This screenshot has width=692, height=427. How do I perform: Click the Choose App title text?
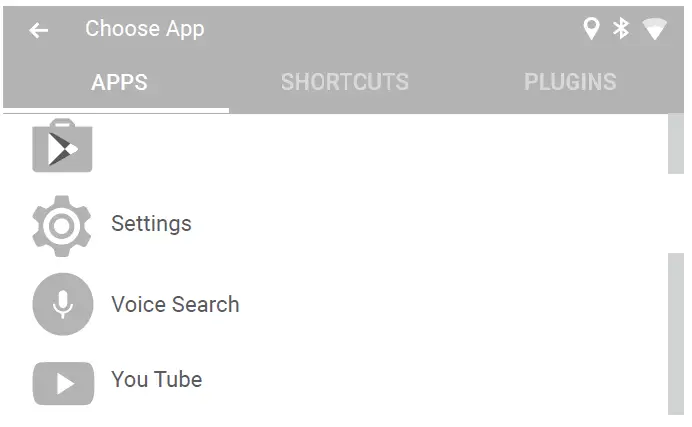(144, 29)
